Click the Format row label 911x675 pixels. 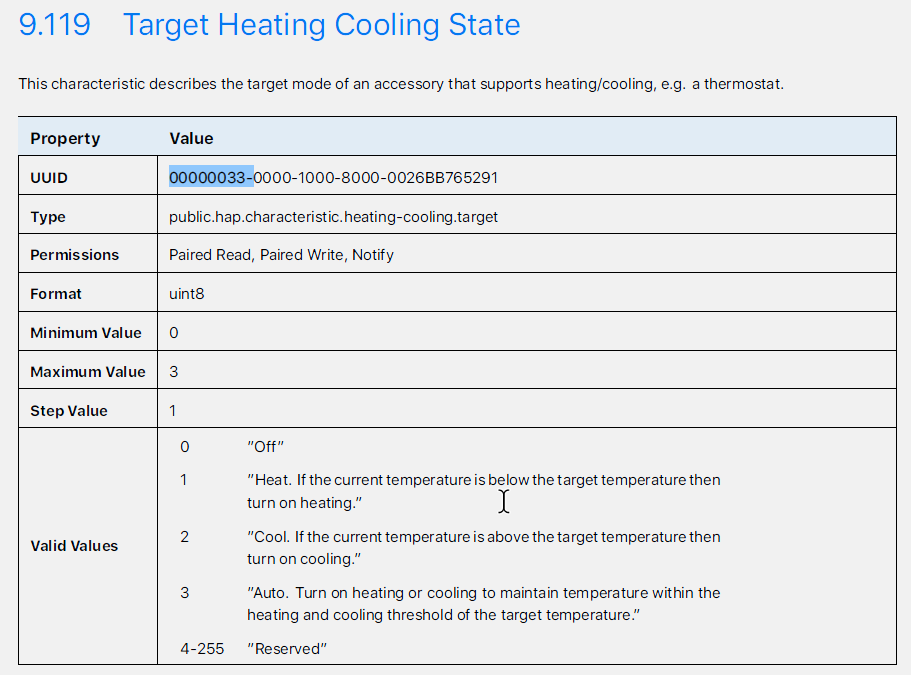pos(56,294)
